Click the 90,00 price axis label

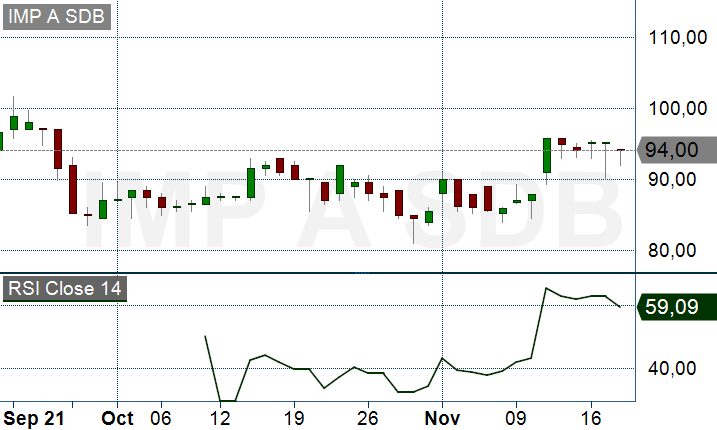(672, 179)
